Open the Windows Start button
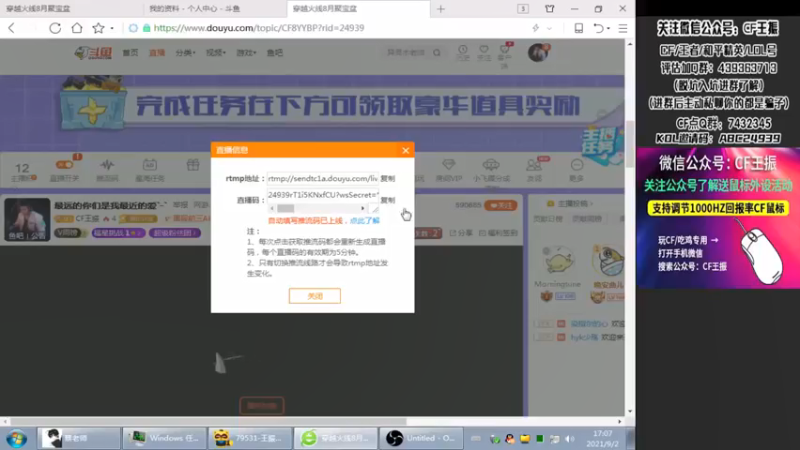800x450 pixels. coord(16,438)
